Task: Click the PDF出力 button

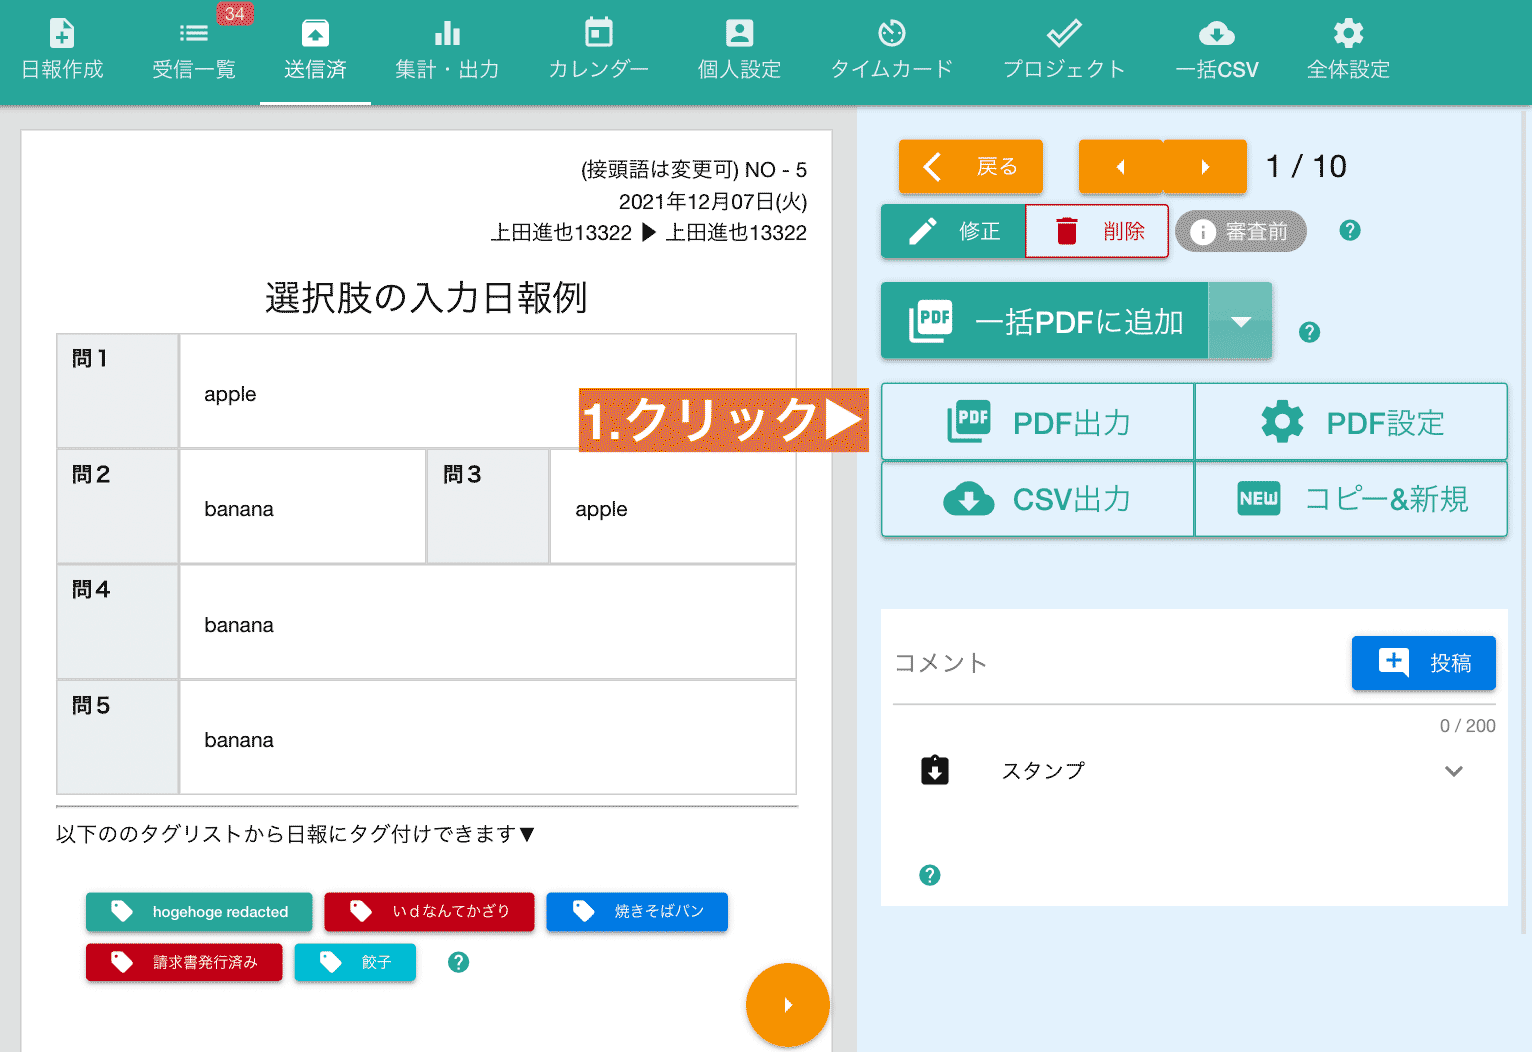Action: [x=1038, y=422]
